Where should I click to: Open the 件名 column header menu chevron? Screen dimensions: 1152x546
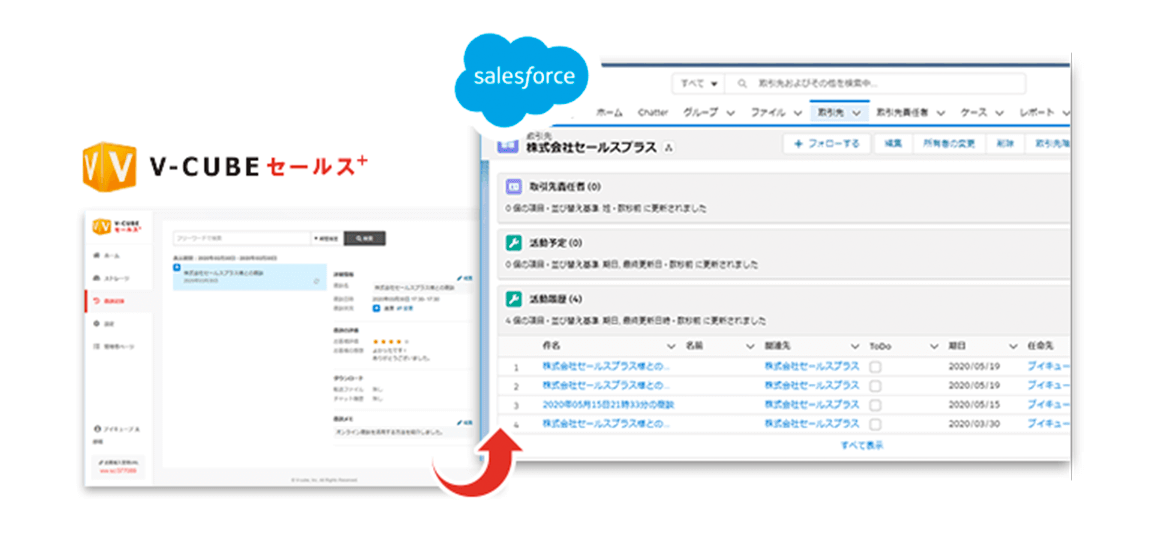(x=671, y=345)
